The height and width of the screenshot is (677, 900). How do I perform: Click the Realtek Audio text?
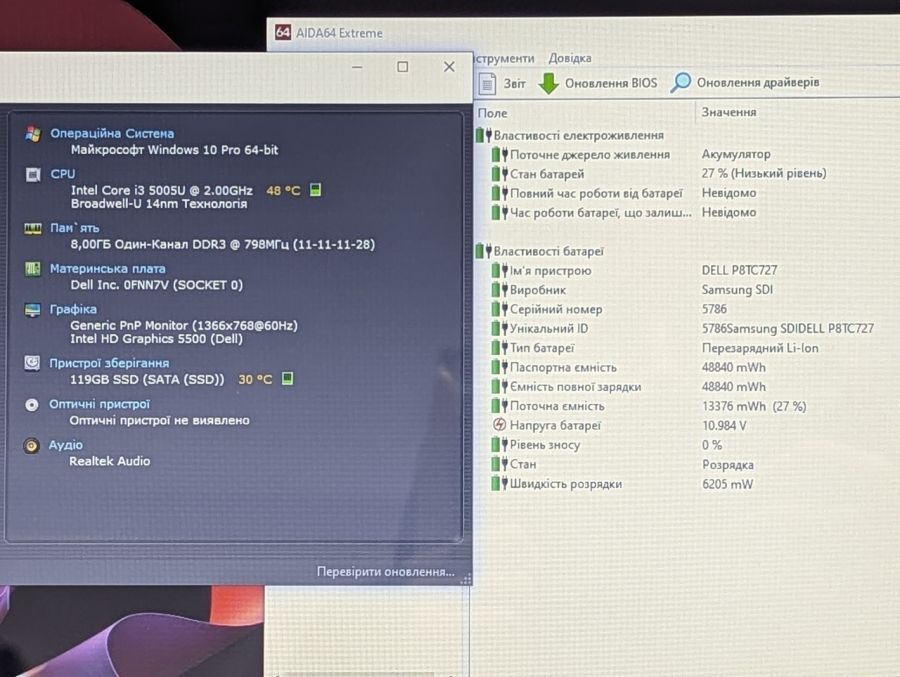click(x=110, y=461)
